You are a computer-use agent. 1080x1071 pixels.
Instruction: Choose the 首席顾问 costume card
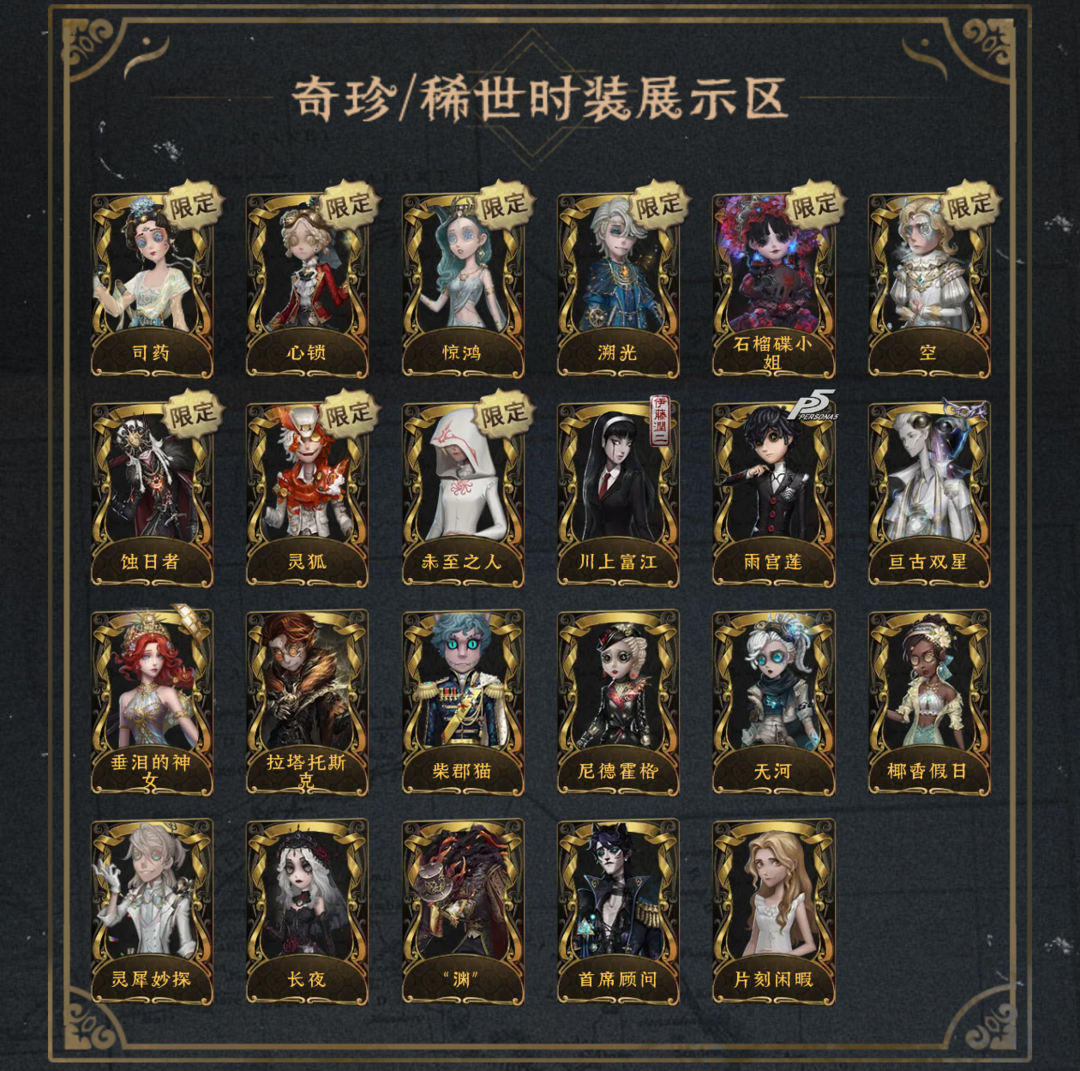618,911
